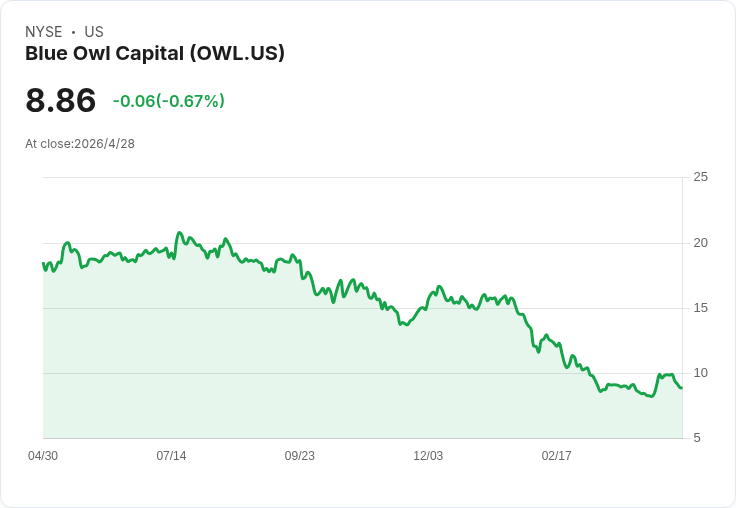Click the 07/14 date axis label
Viewport: 736px width, 508px height.
(171, 456)
